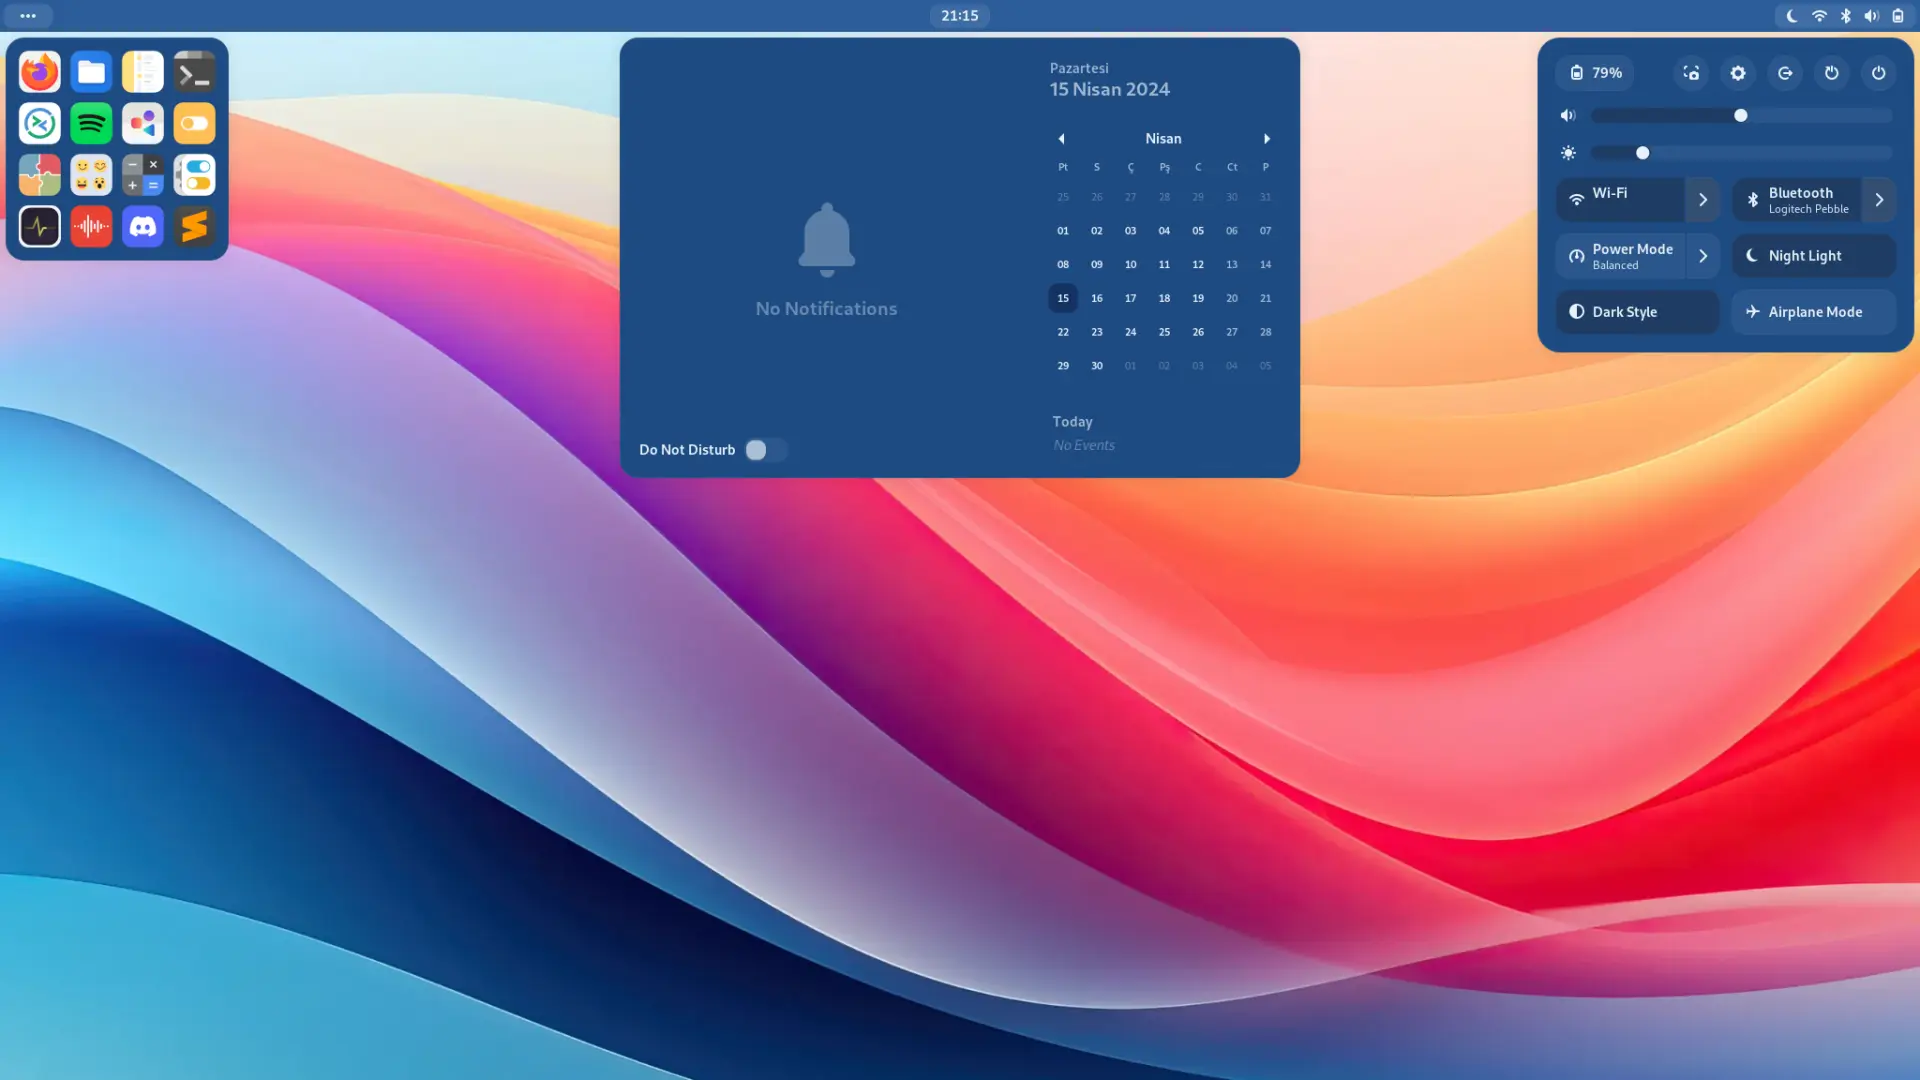The height and width of the screenshot is (1080, 1920).
Task: Open the yellow Notes app icon
Action: point(143,72)
